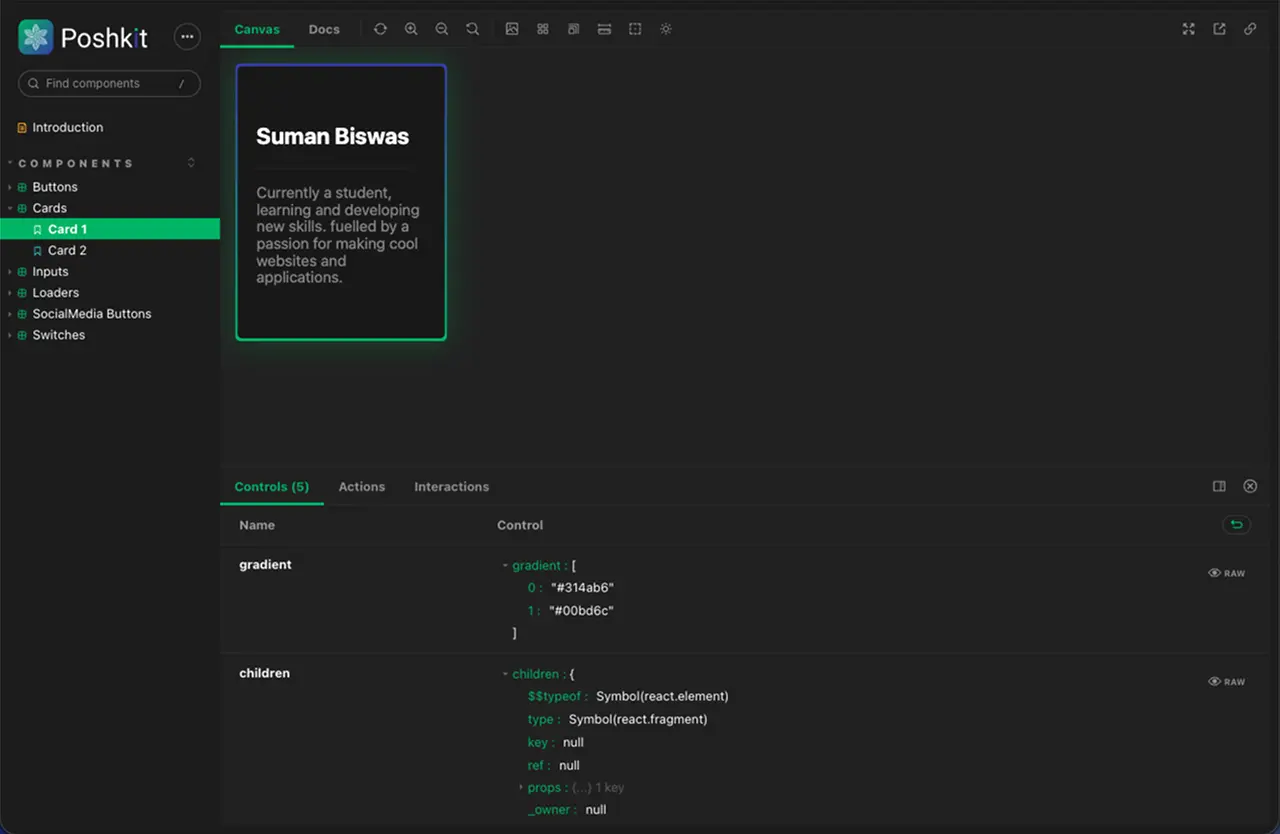Open the Actions tab

(x=362, y=486)
